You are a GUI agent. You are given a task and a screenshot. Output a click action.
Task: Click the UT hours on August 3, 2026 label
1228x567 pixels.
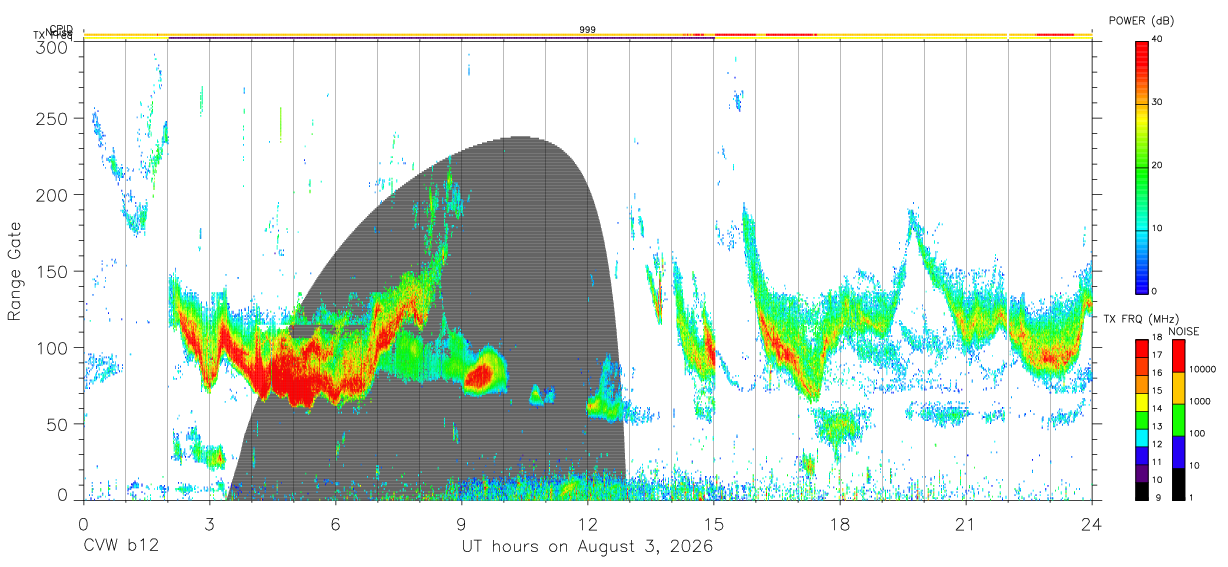pyautogui.click(x=587, y=547)
